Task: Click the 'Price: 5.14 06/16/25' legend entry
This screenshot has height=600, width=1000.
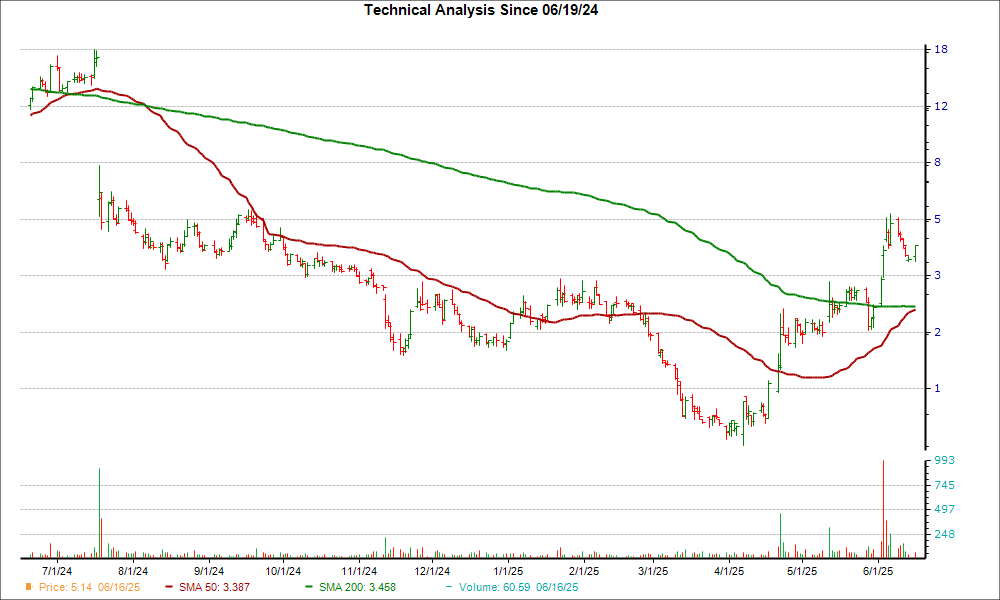Action: pos(89,587)
